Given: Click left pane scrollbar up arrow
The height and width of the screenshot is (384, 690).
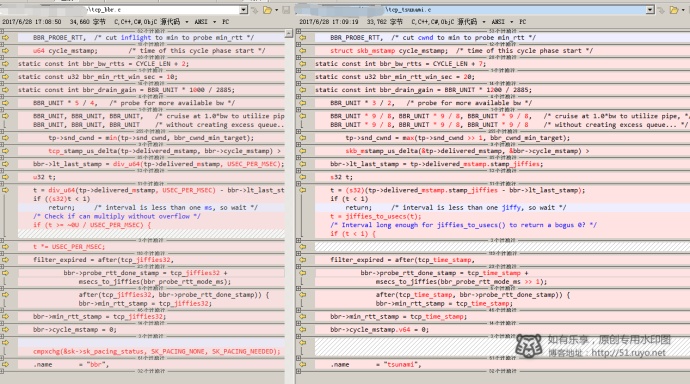Looking at the screenshot, I should [289, 33].
